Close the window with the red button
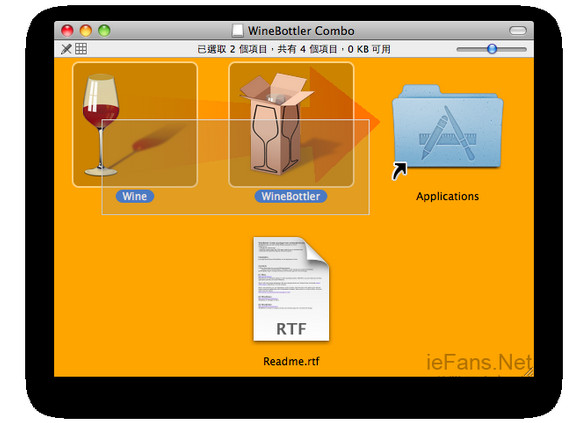The width and height of the screenshot is (587, 423). (67, 30)
